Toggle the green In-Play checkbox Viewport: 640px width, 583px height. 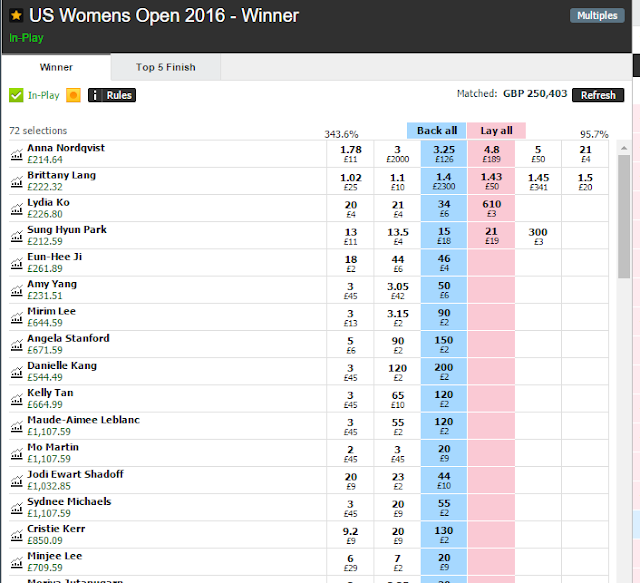(x=16, y=95)
